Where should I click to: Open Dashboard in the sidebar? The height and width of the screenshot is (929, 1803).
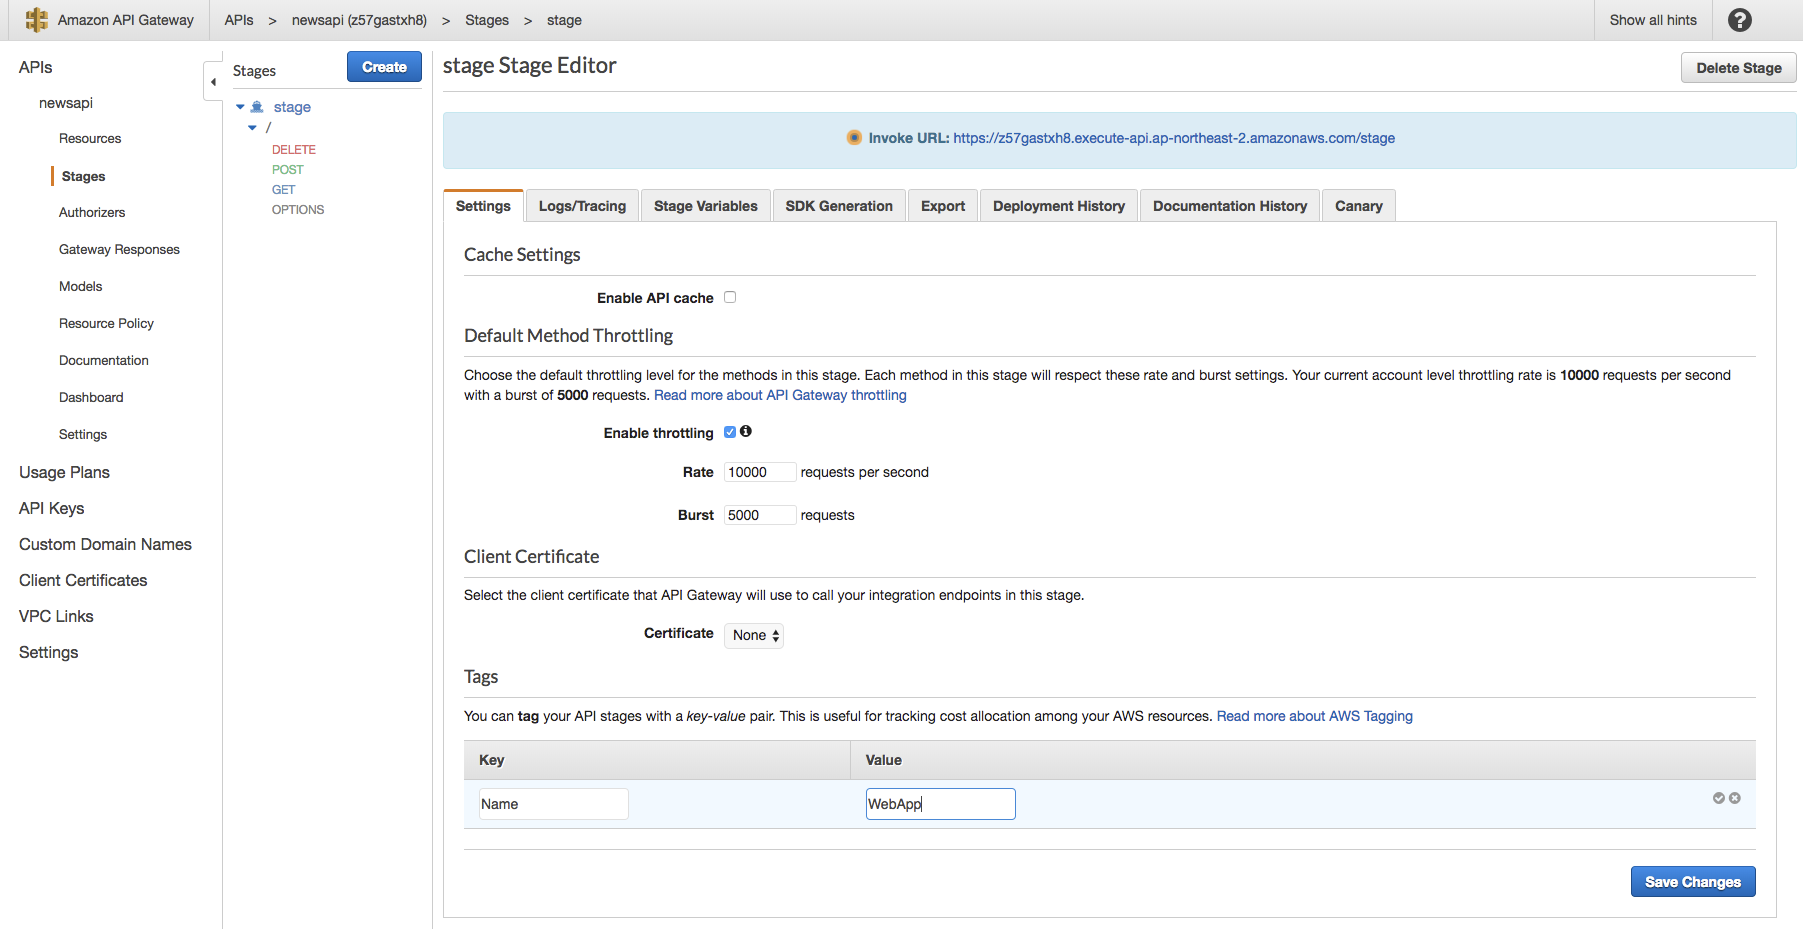[x=91, y=398]
